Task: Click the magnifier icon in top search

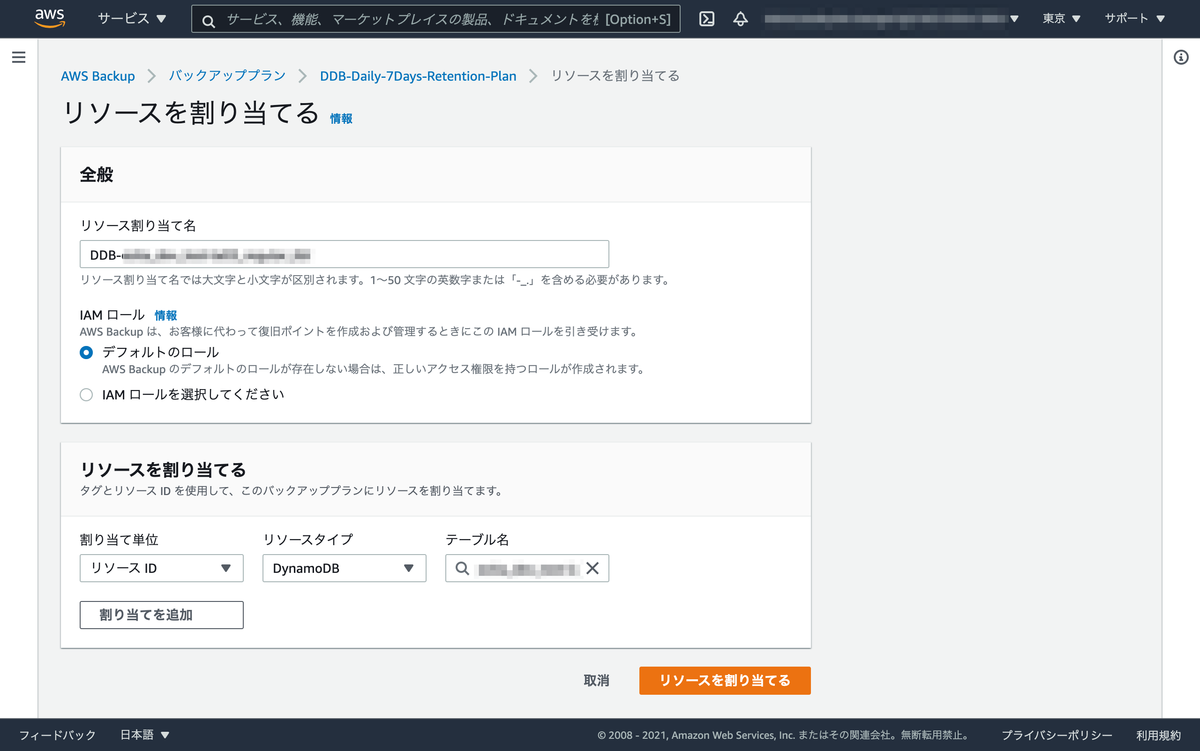Action: (208, 19)
